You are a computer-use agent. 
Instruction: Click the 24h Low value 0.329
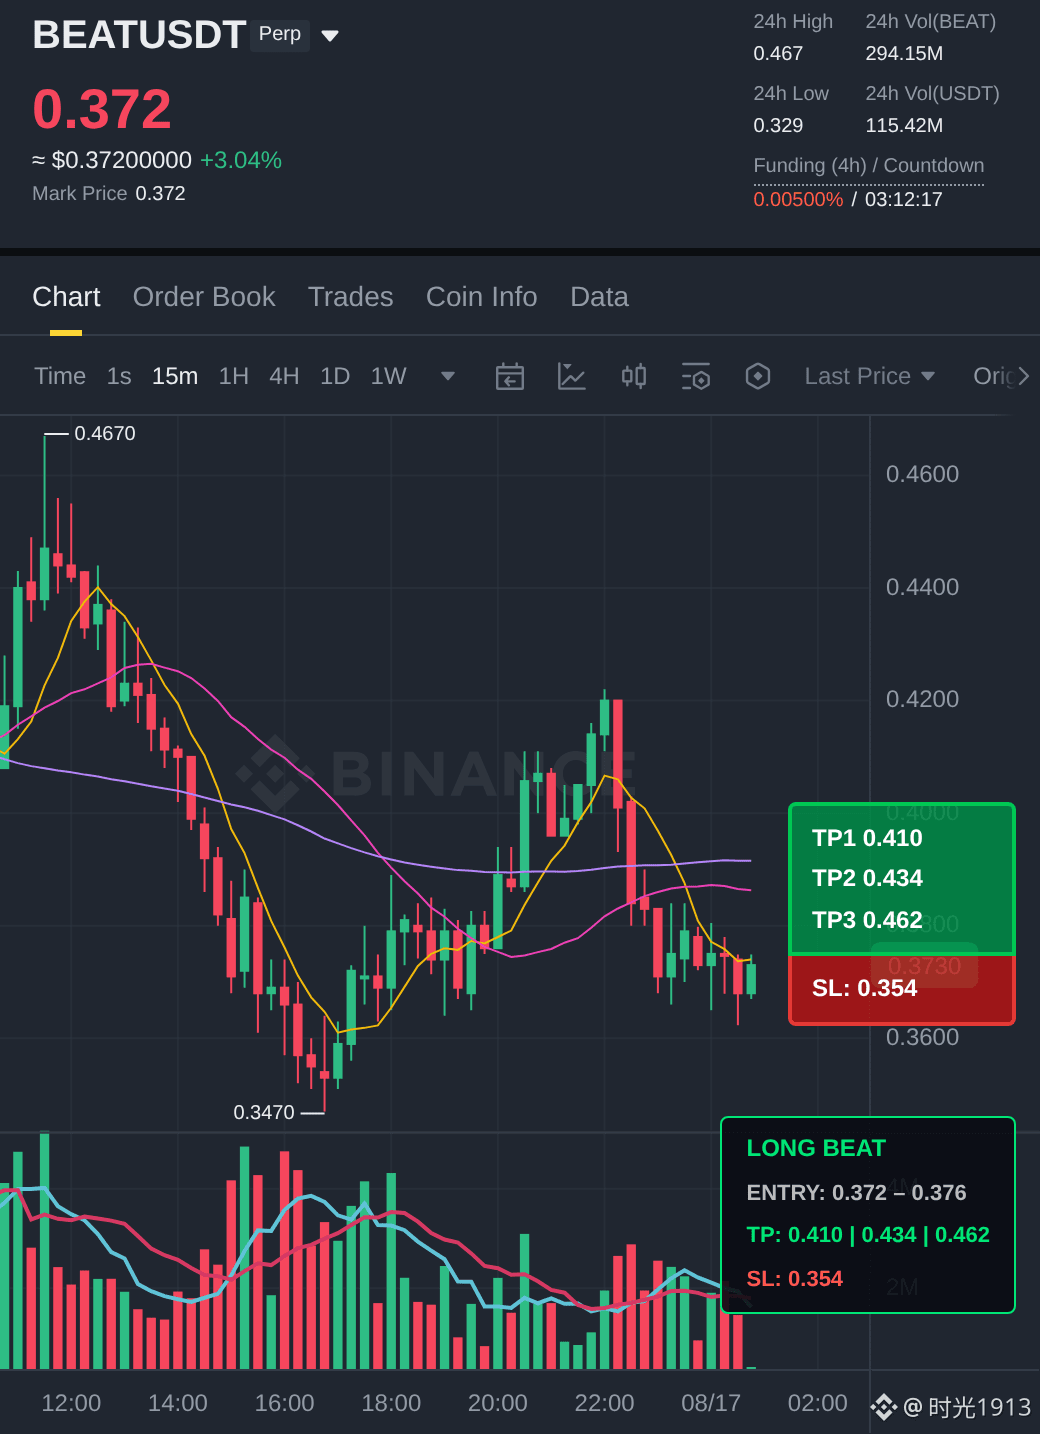point(778,125)
